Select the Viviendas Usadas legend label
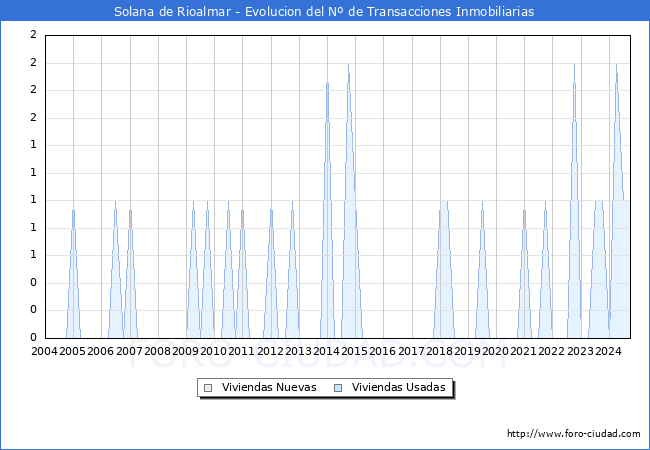Screen dimensions: 650x450 click(398, 387)
